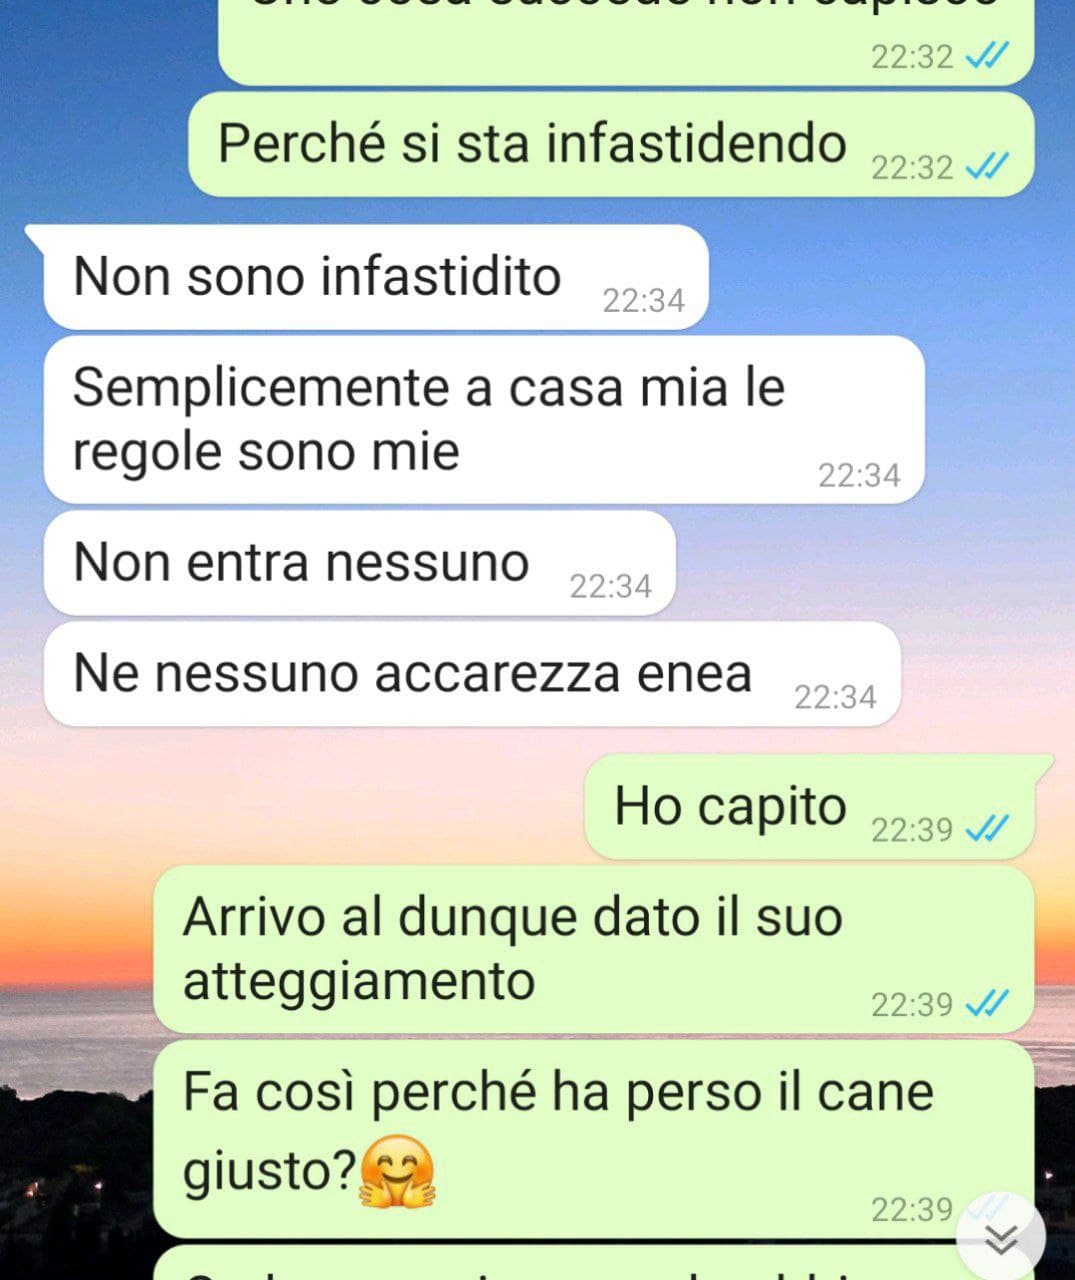Select the 'Perché si sta infastidendo' bubble

(x=611, y=145)
